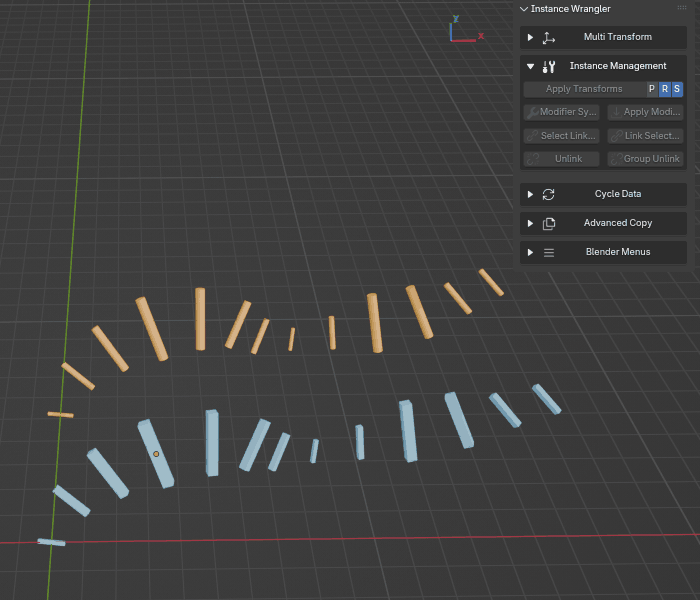Click the Modifier Sy... button
Image resolution: width=700 pixels, height=600 pixels.
coord(561,112)
